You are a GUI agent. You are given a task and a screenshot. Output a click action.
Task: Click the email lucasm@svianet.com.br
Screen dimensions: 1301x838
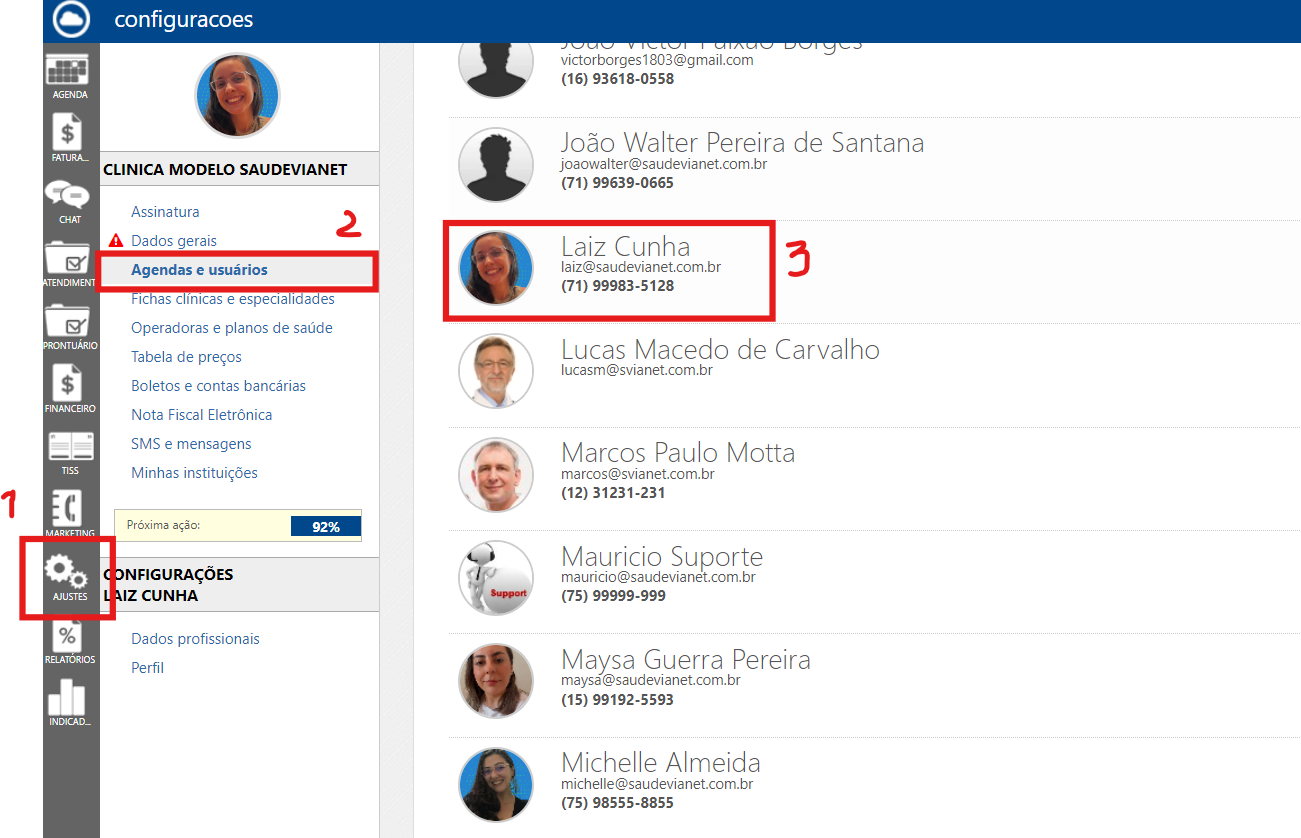pyautogui.click(x=637, y=370)
